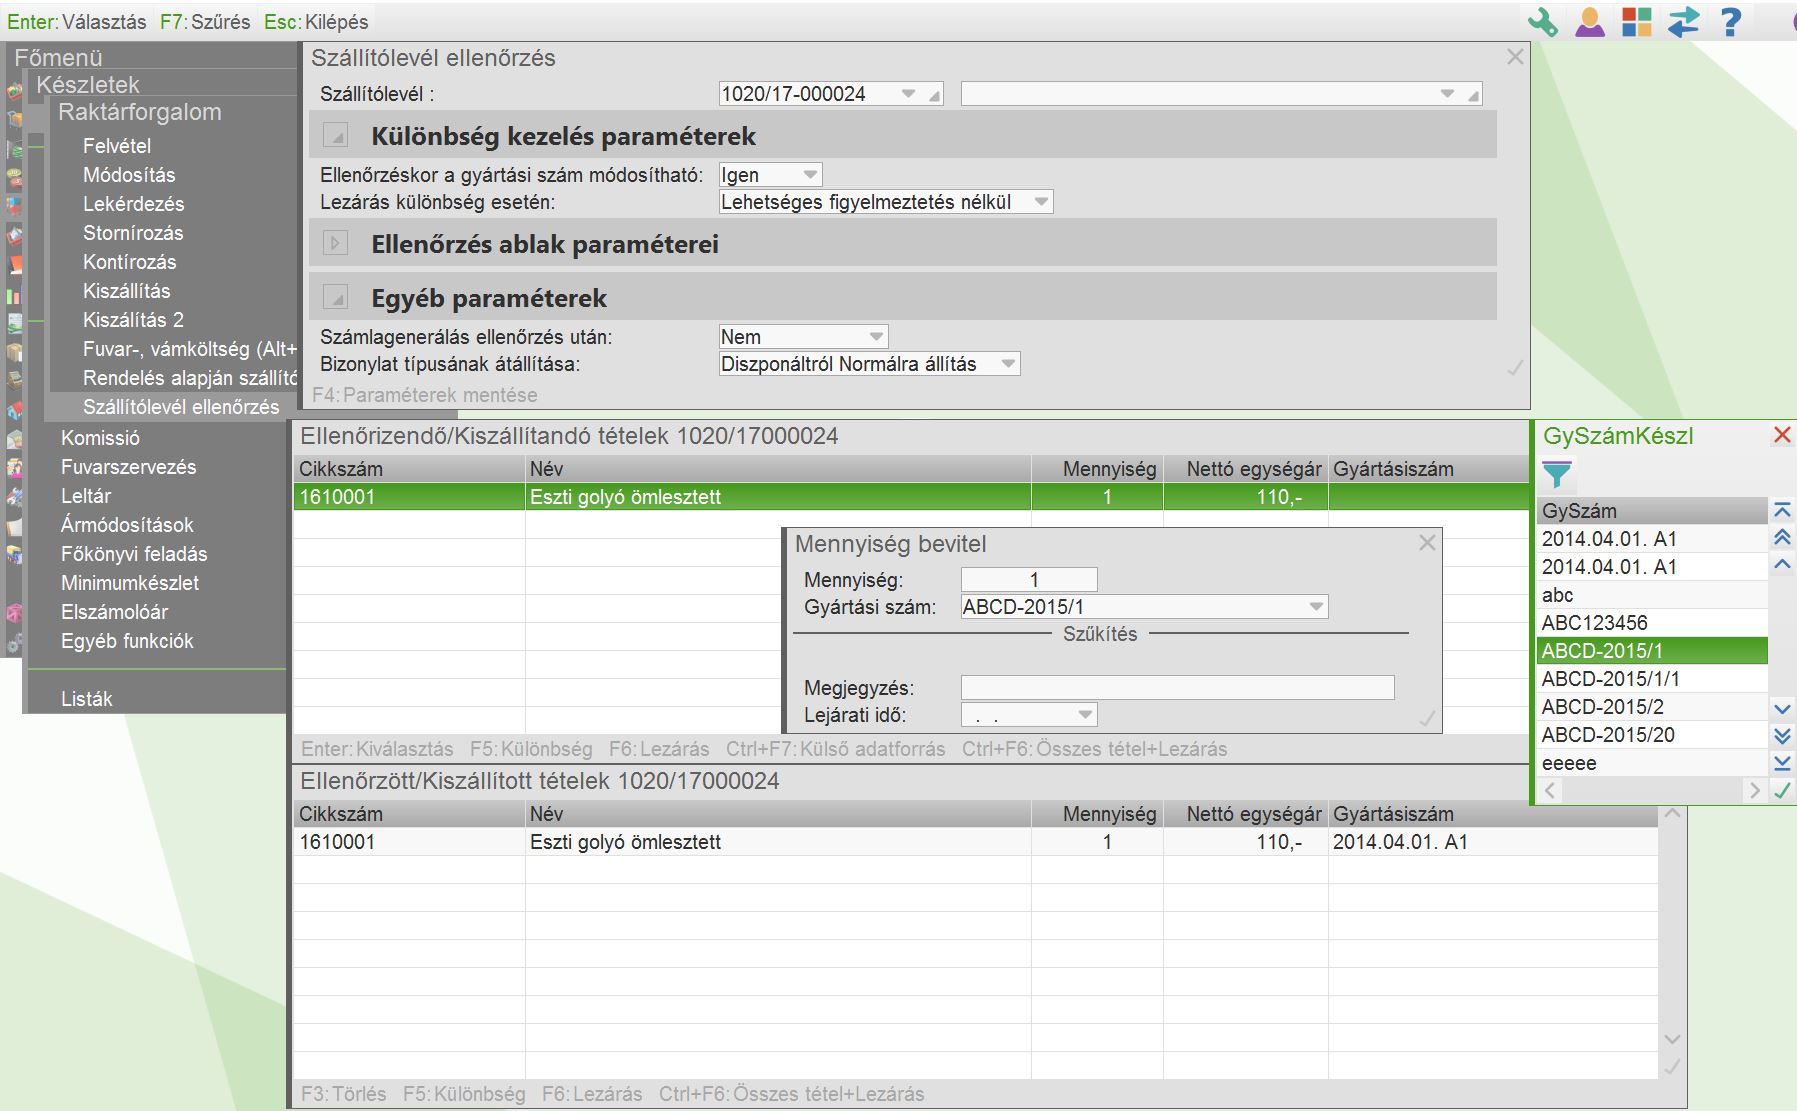
Task: Page up in GySzám list with double chevron
Action: pos(1782,538)
